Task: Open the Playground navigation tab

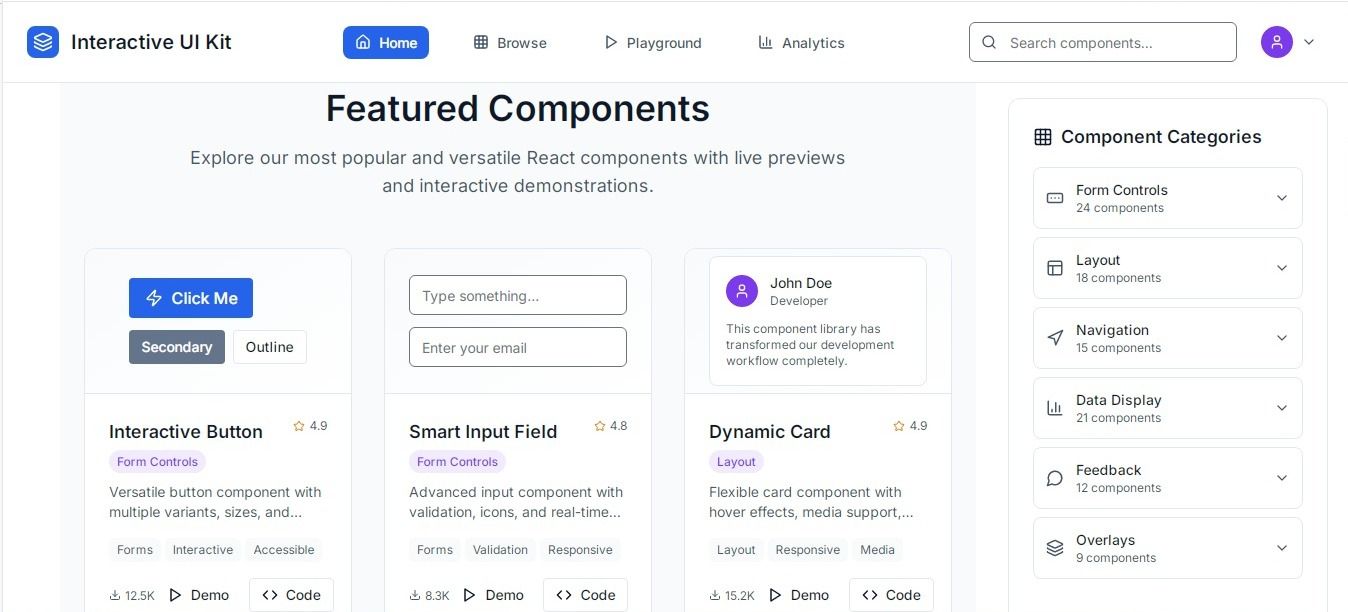Action: [x=653, y=43]
